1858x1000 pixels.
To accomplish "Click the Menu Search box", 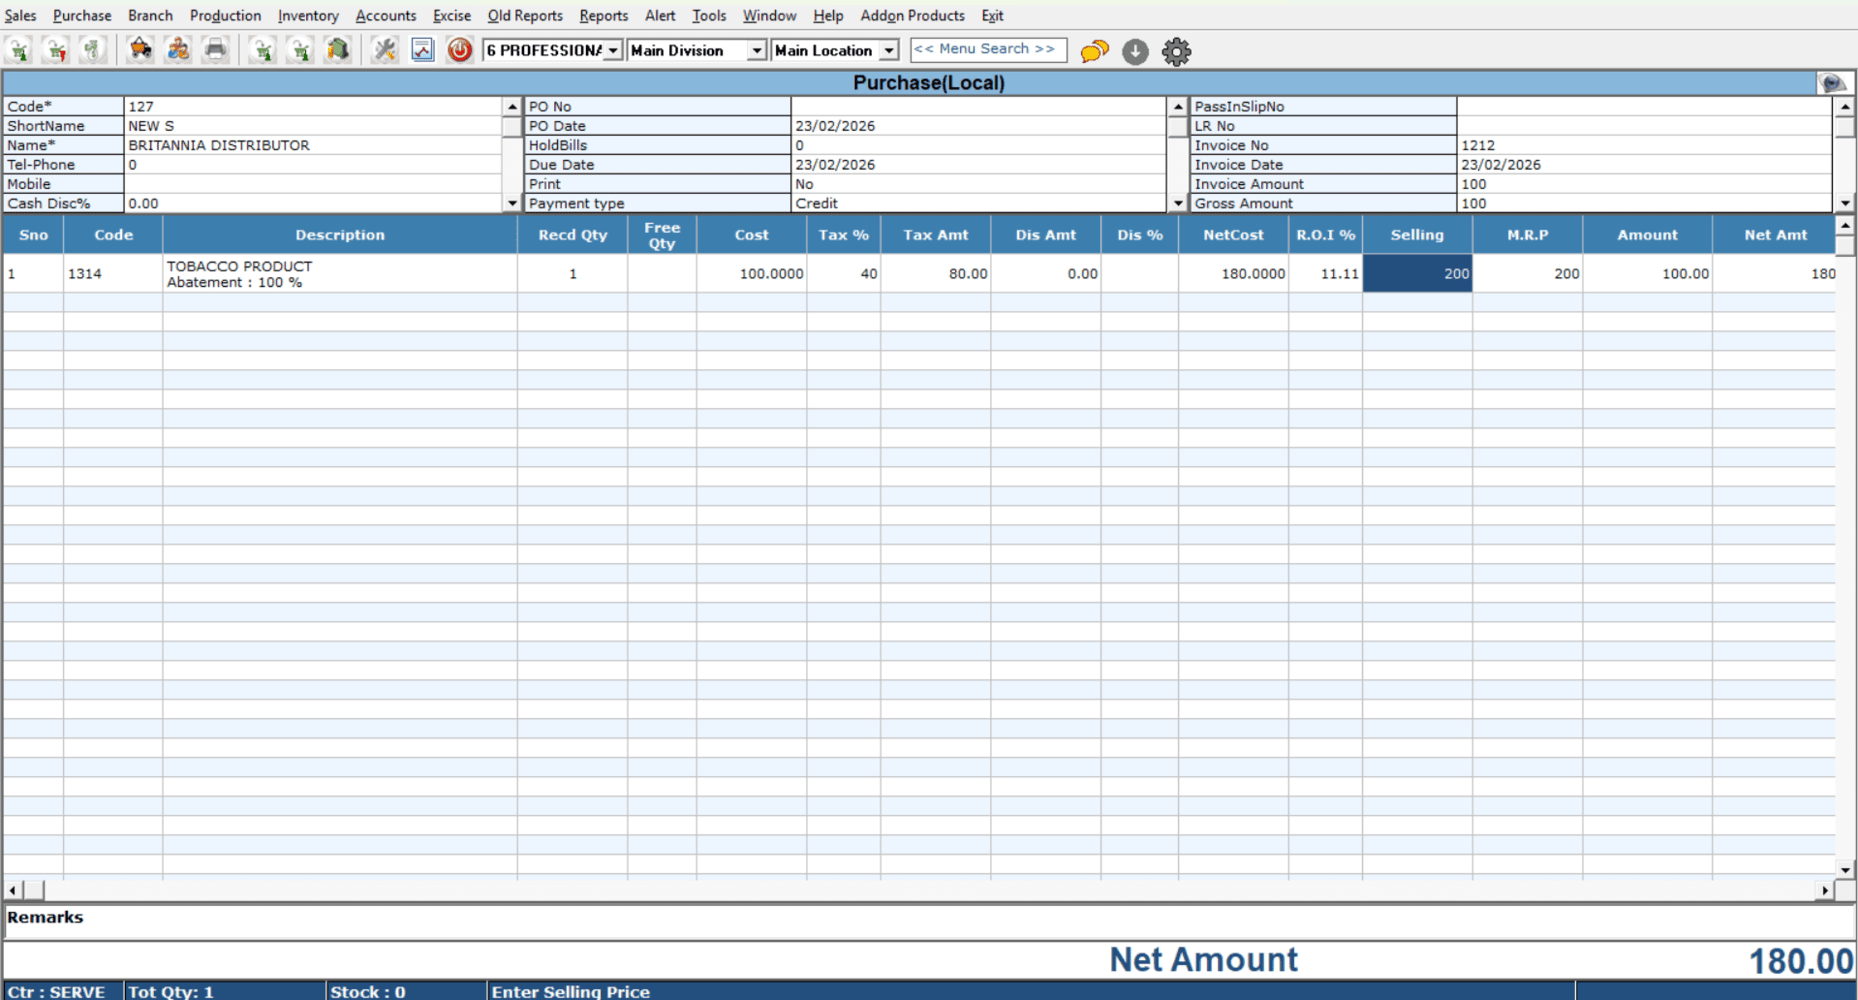I will pos(988,49).
